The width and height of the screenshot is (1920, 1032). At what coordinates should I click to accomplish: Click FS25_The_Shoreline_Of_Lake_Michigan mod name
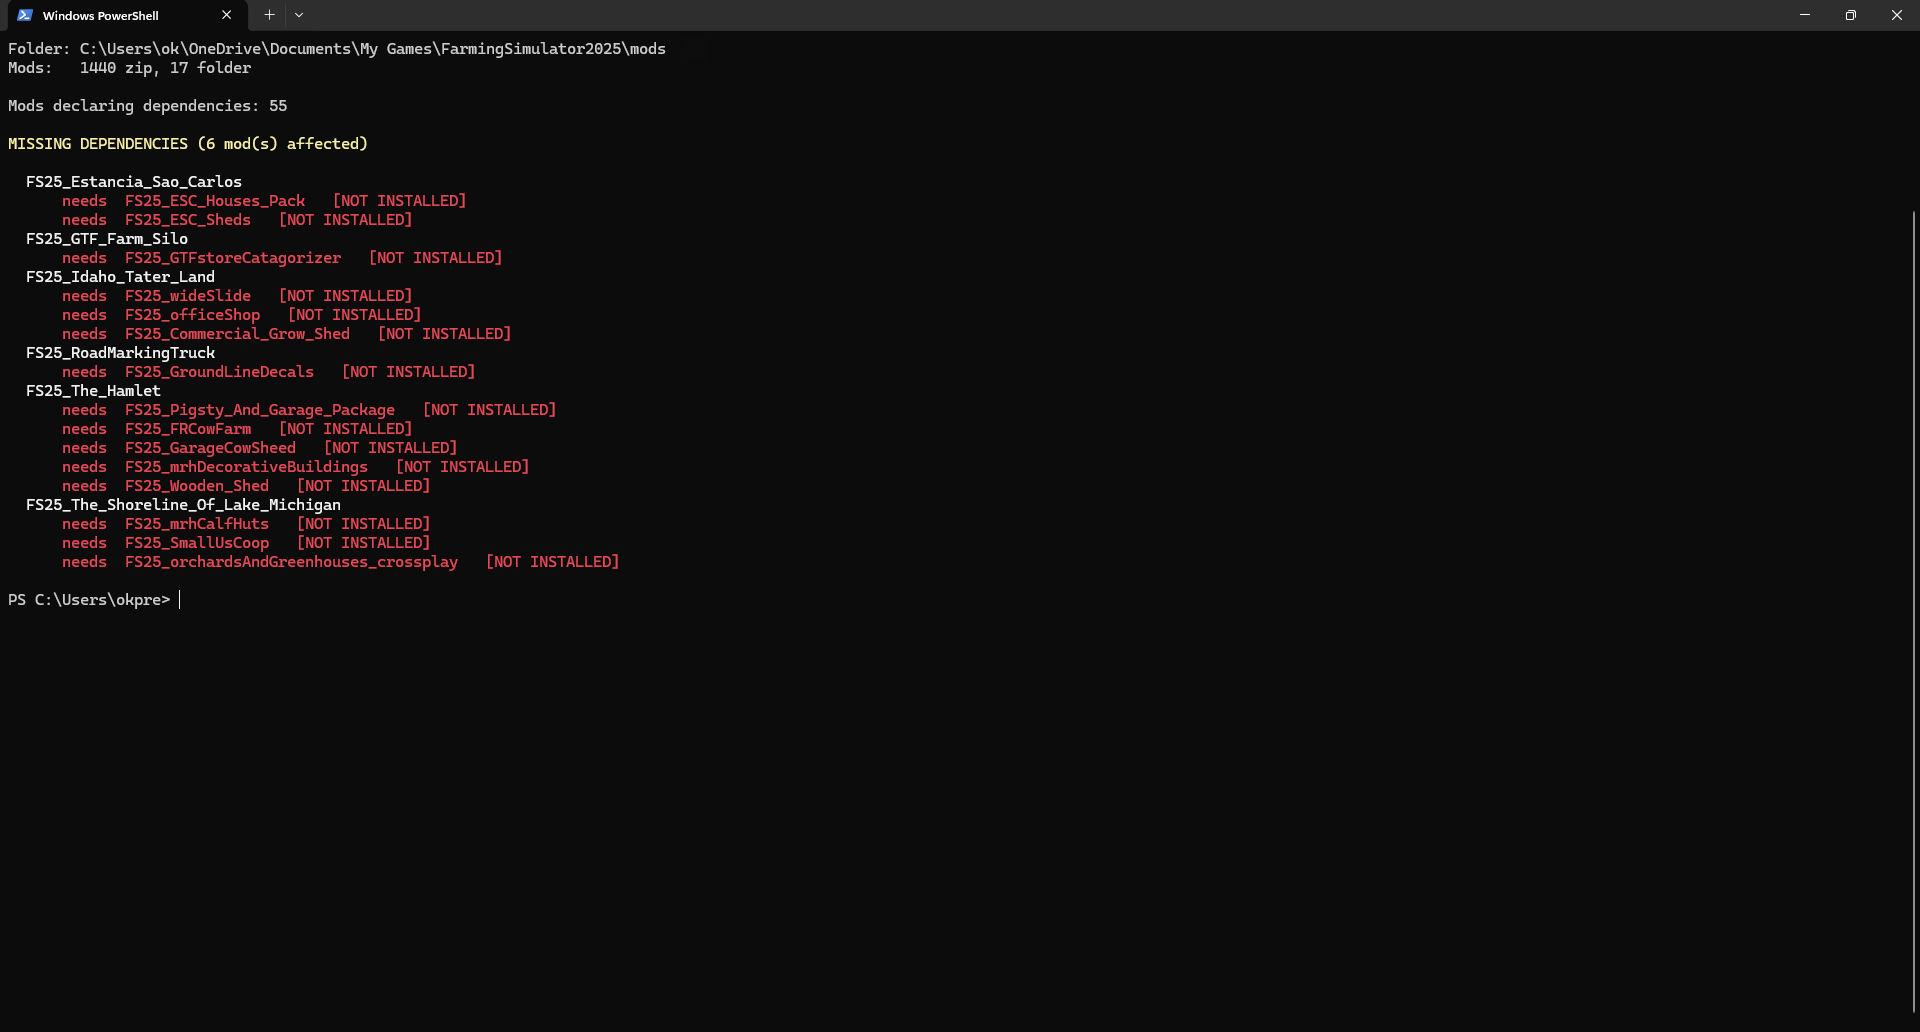[183, 505]
